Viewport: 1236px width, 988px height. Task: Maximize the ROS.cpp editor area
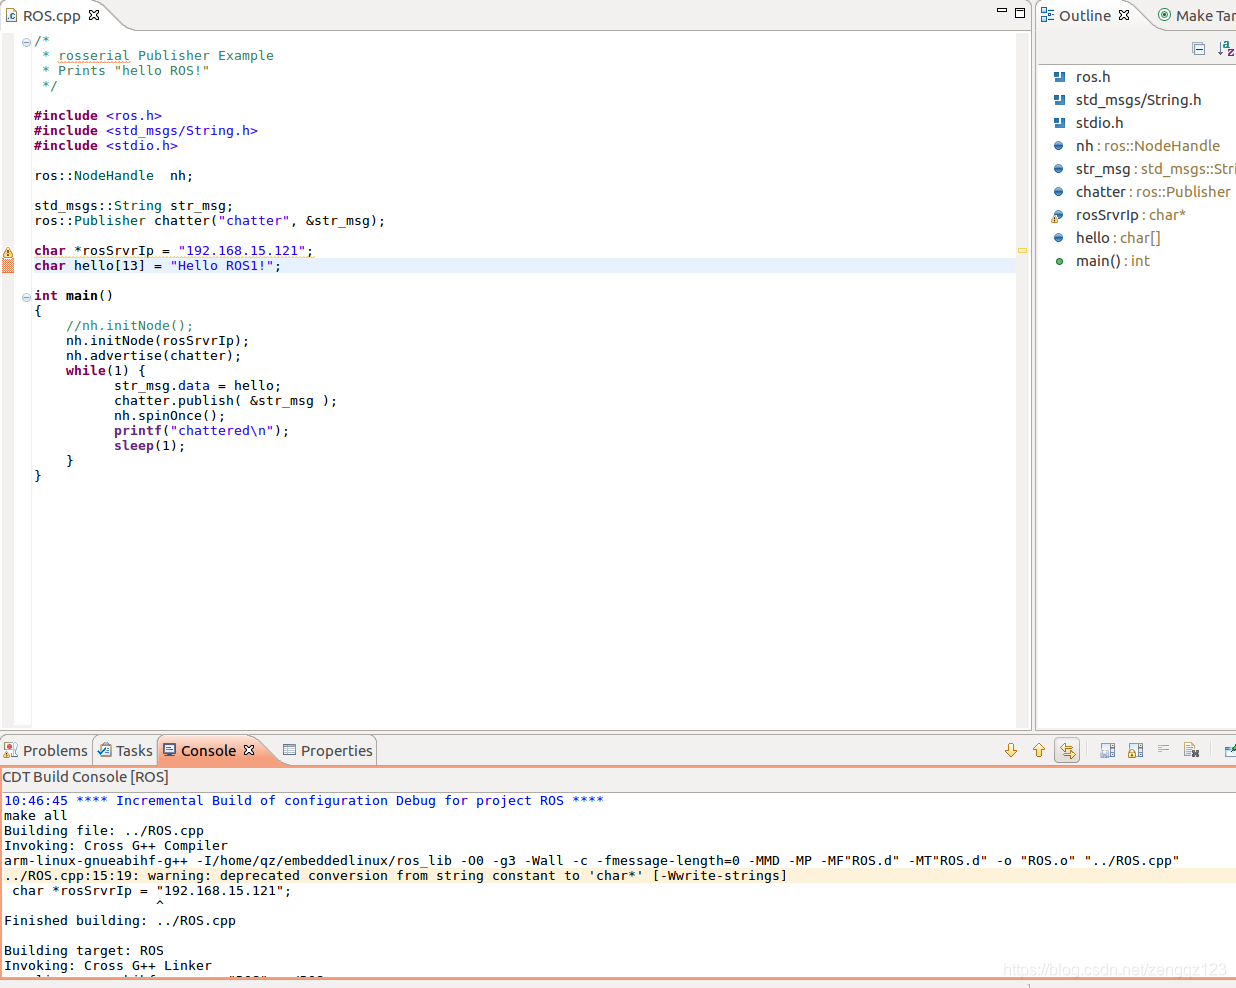1020,13
